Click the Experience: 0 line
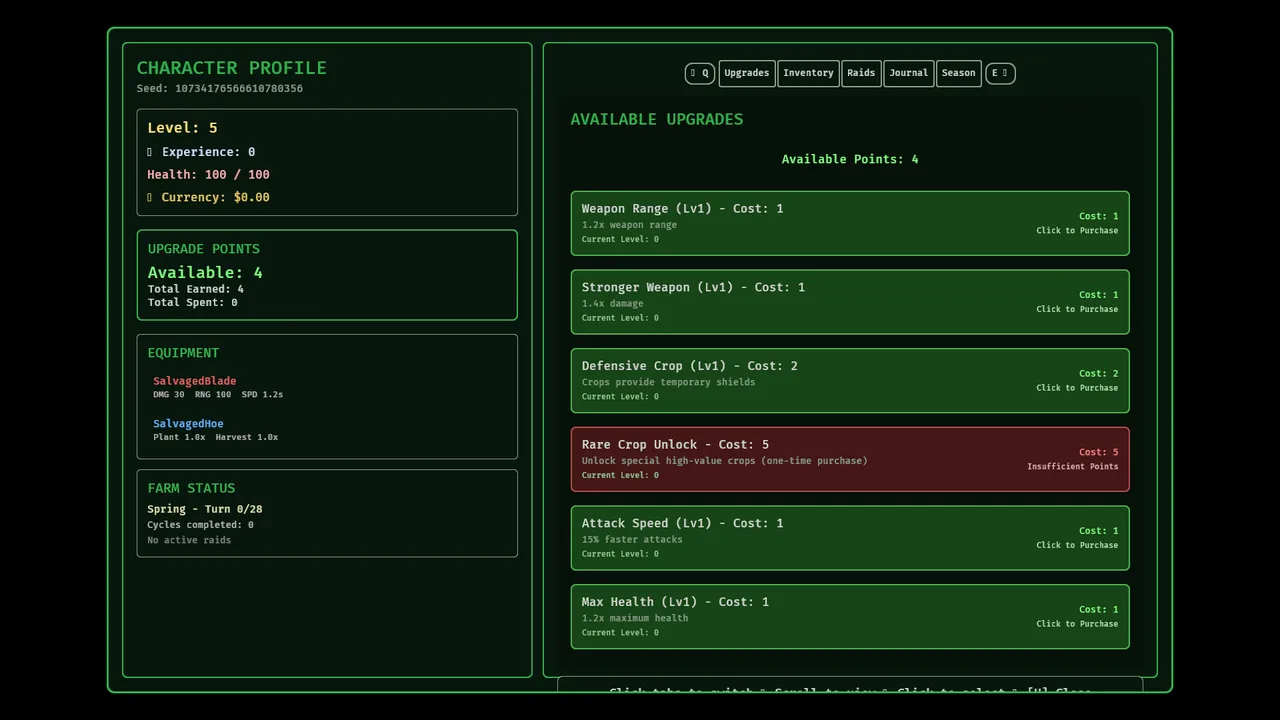The width and height of the screenshot is (1280, 720). click(201, 152)
